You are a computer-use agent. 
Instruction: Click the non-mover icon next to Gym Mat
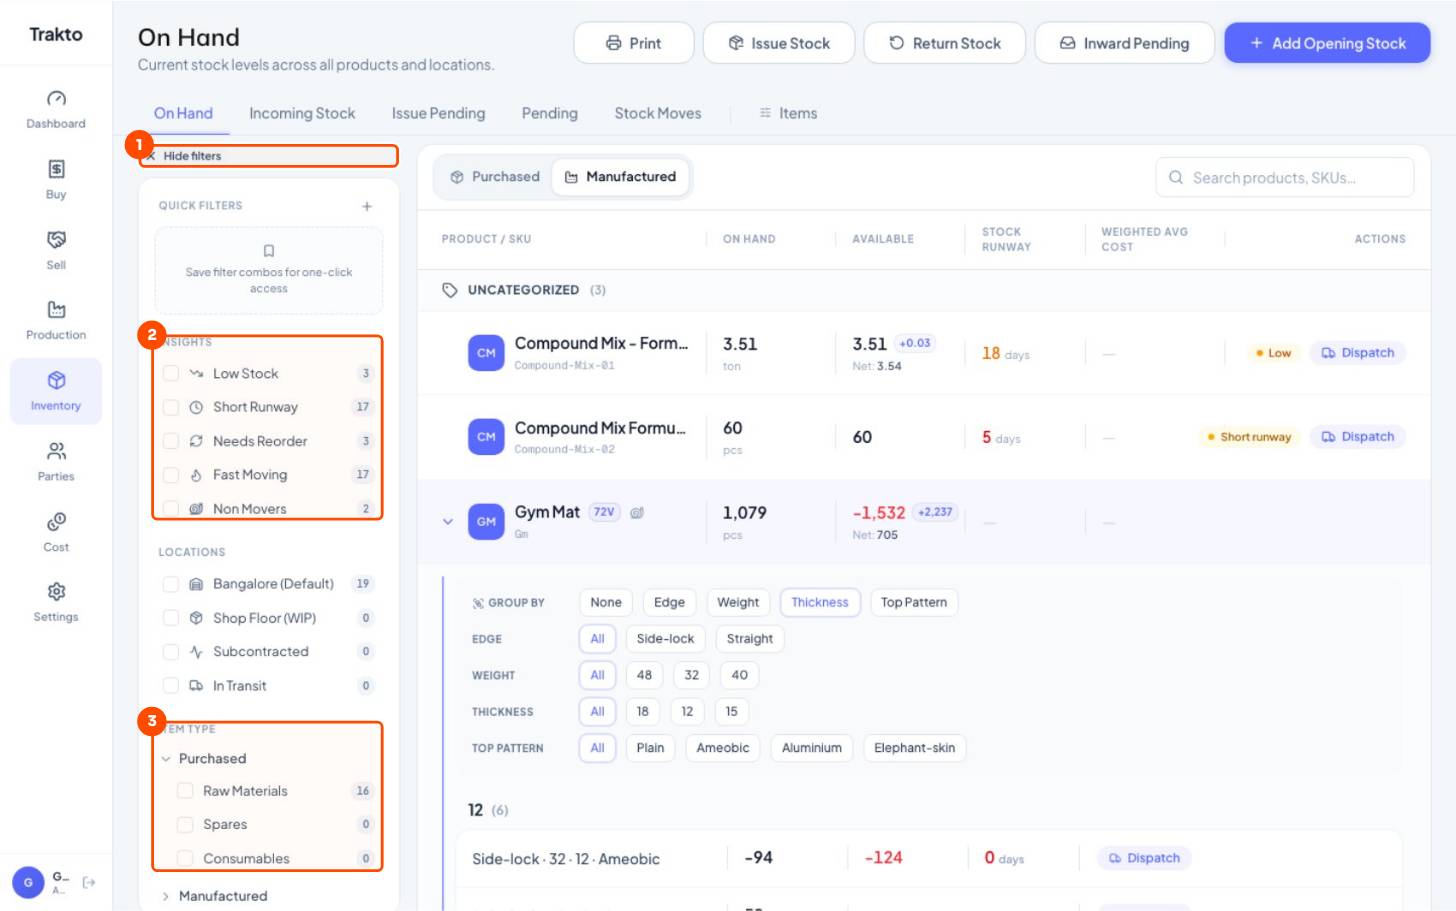pos(637,512)
